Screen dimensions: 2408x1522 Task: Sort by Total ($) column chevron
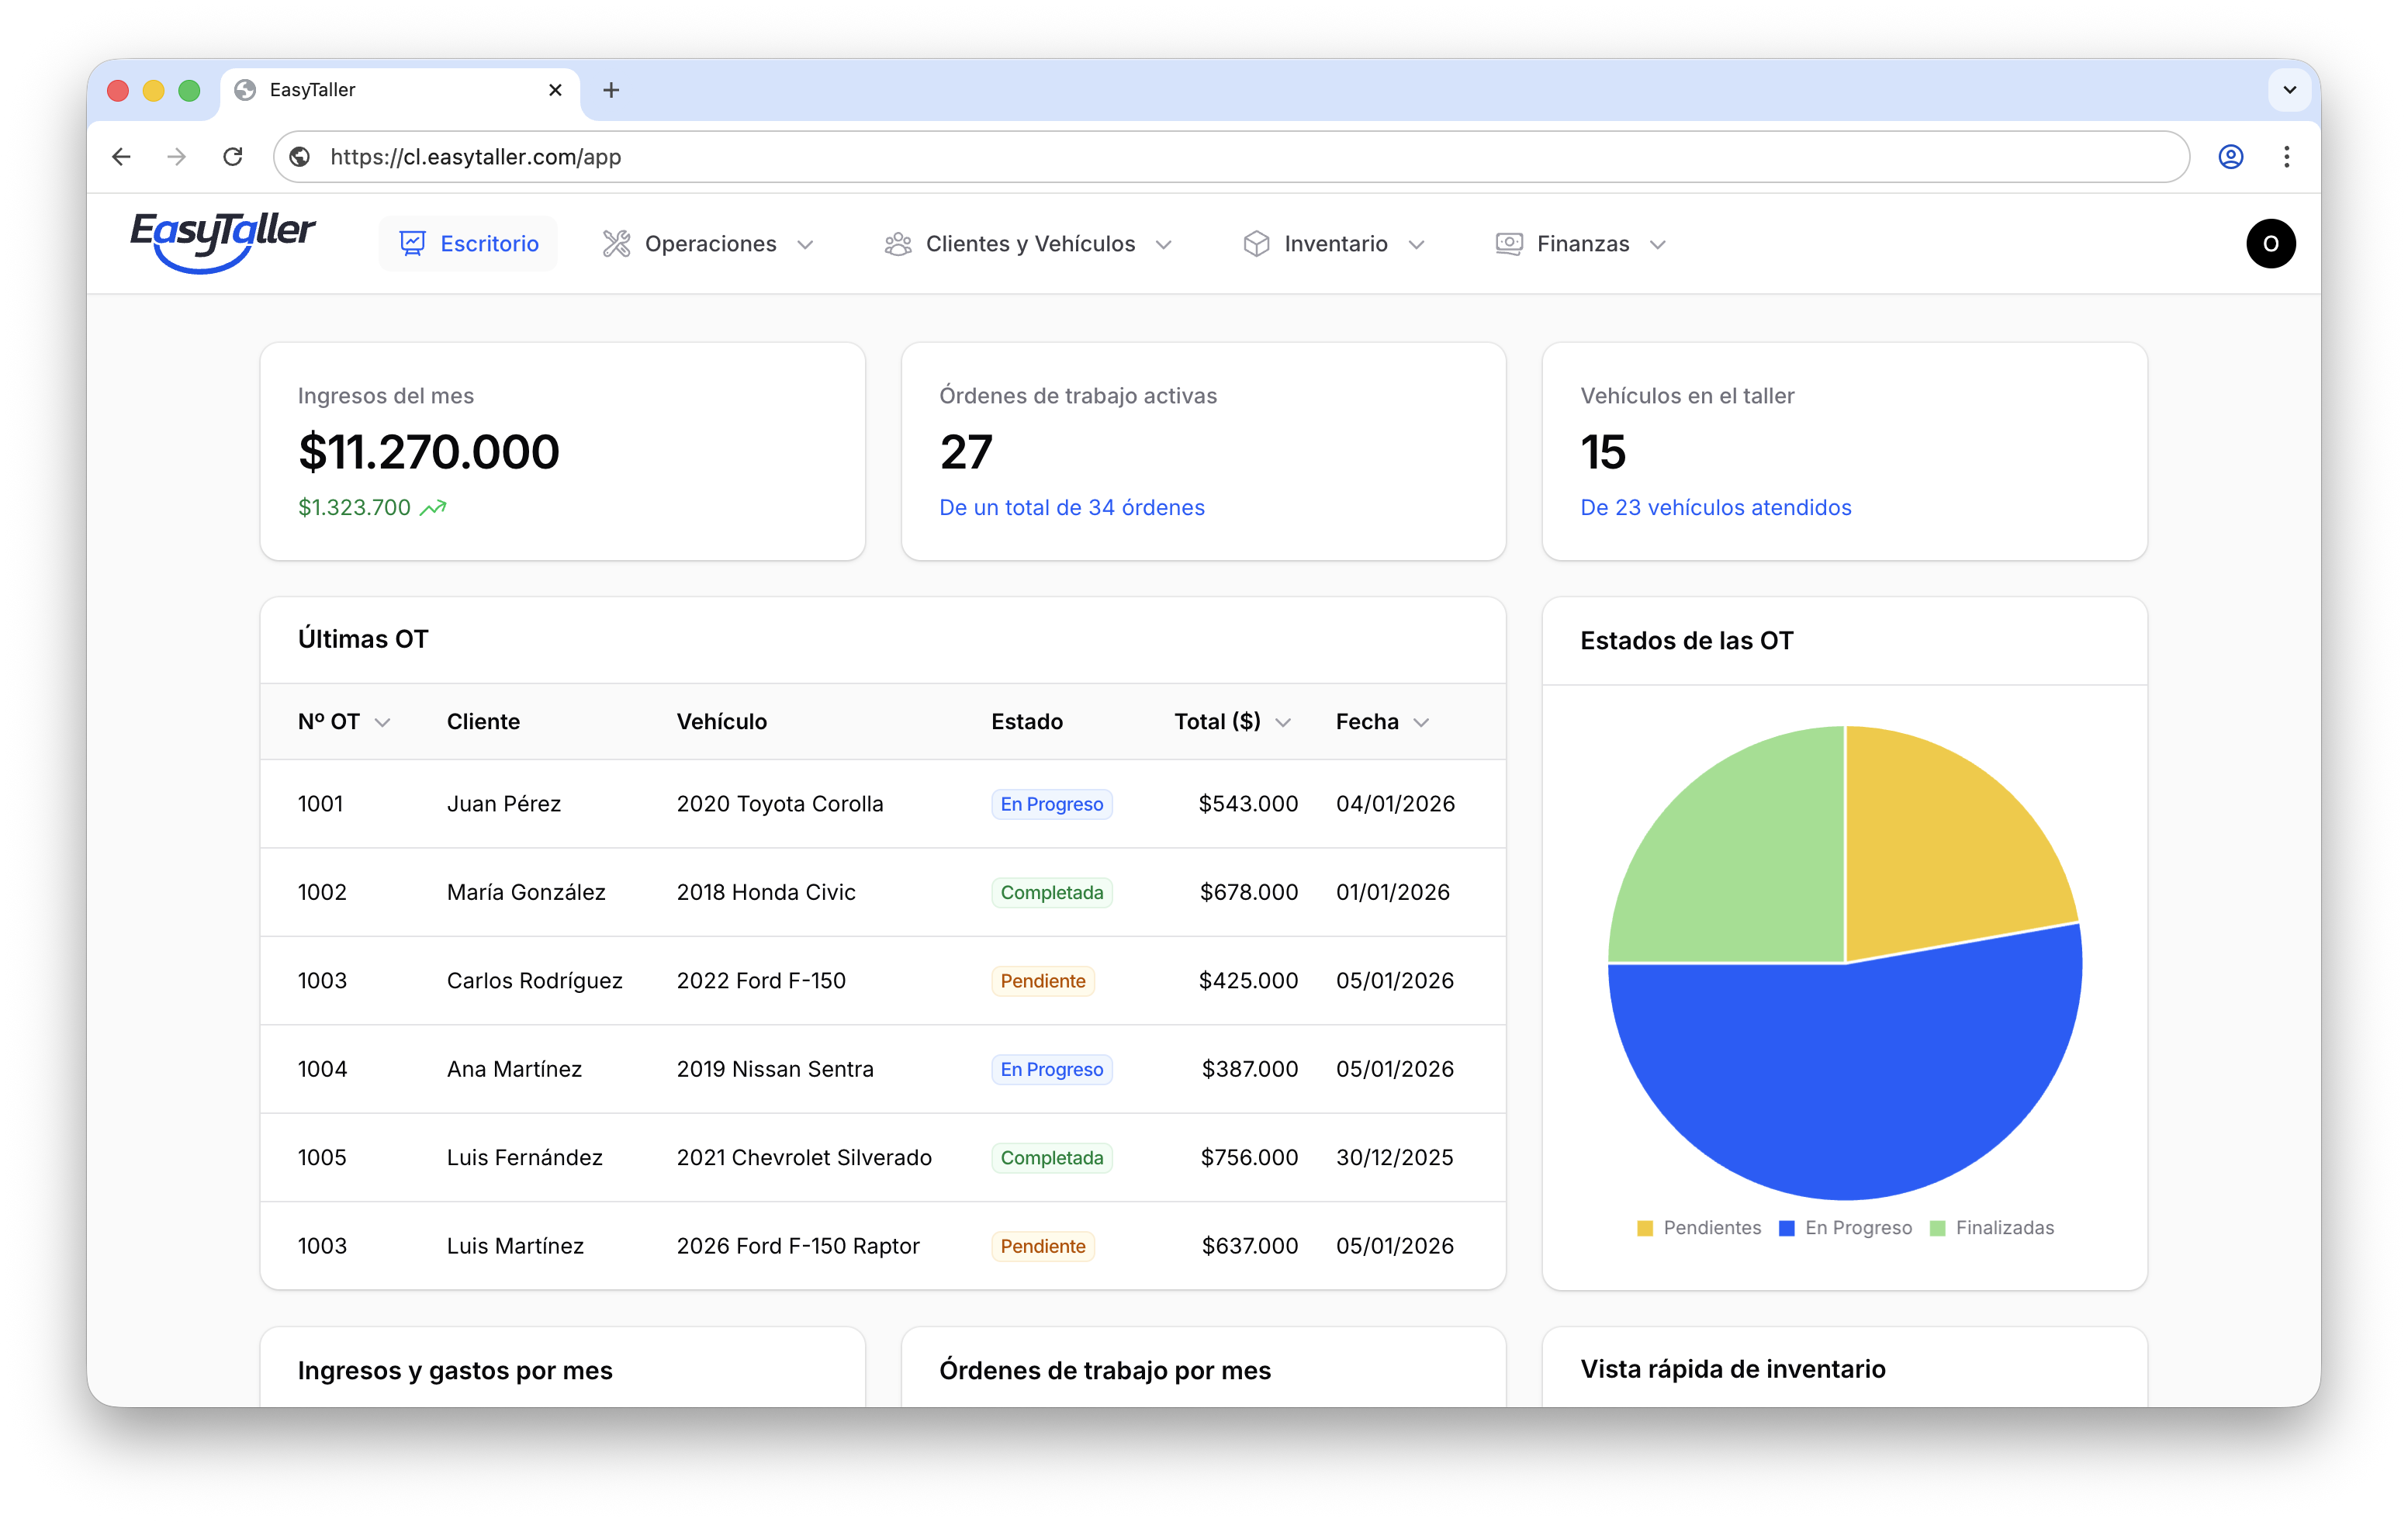tap(1283, 722)
